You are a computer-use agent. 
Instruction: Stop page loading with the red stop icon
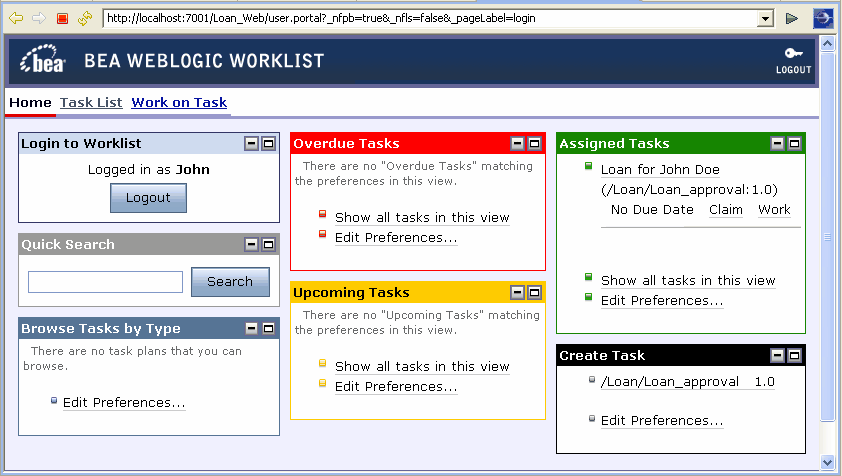click(x=62, y=19)
